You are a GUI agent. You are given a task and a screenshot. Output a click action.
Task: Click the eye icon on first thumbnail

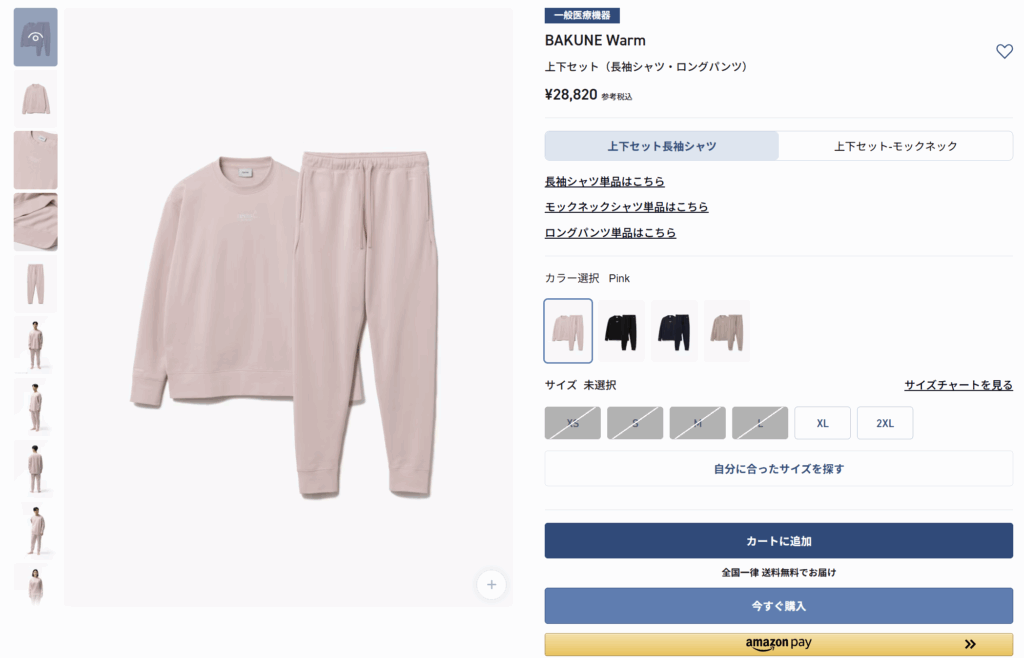coord(35,37)
